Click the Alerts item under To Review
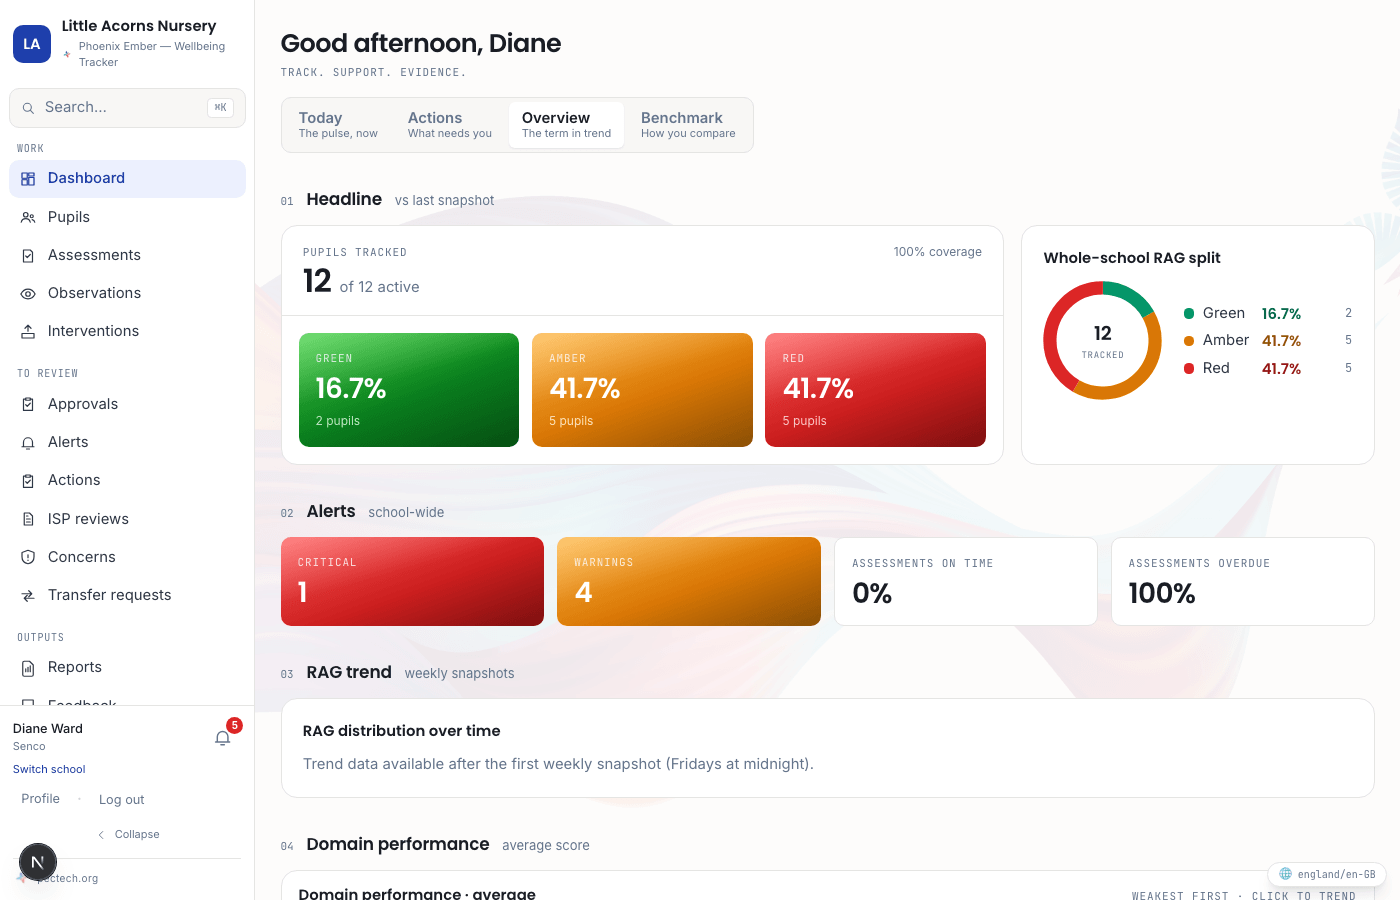The width and height of the screenshot is (1400, 900). (x=127, y=442)
